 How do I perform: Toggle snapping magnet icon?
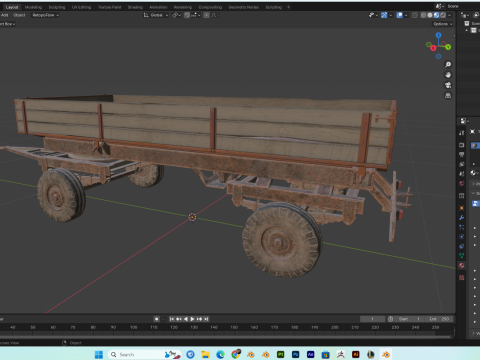187,15
